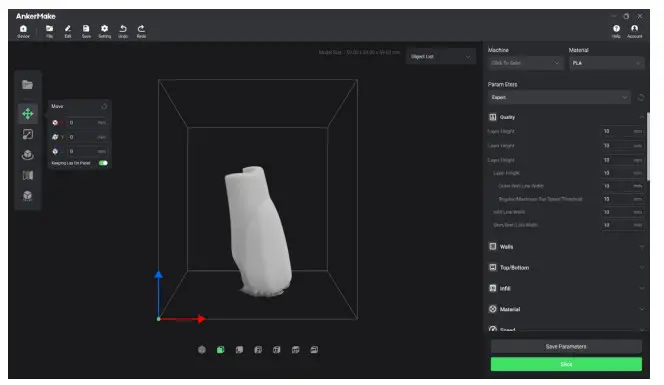Expand the Infill section

click(x=642, y=288)
